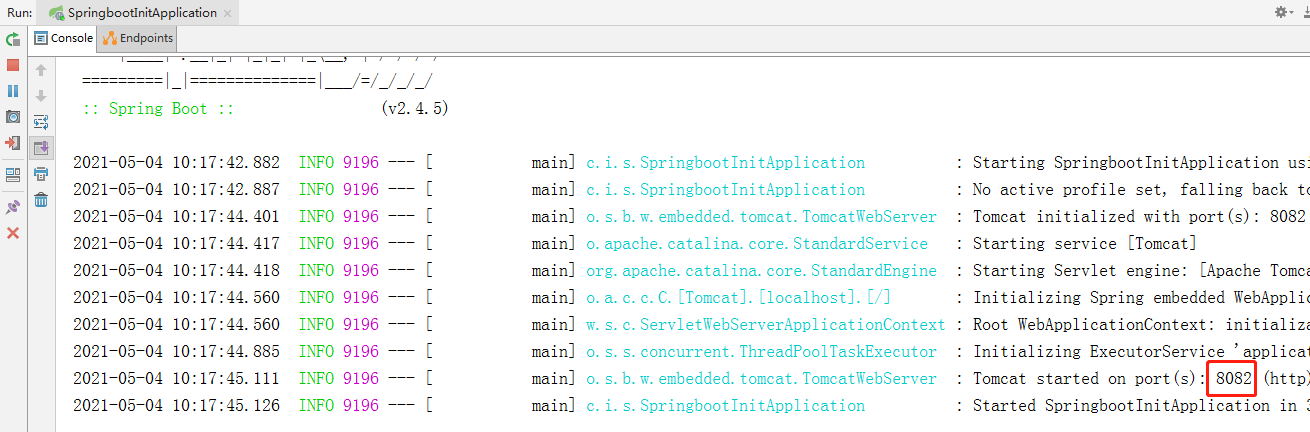This screenshot has width=1310, height=432.
Task: Dump threads using the camera icon
Action: (13, 117)
